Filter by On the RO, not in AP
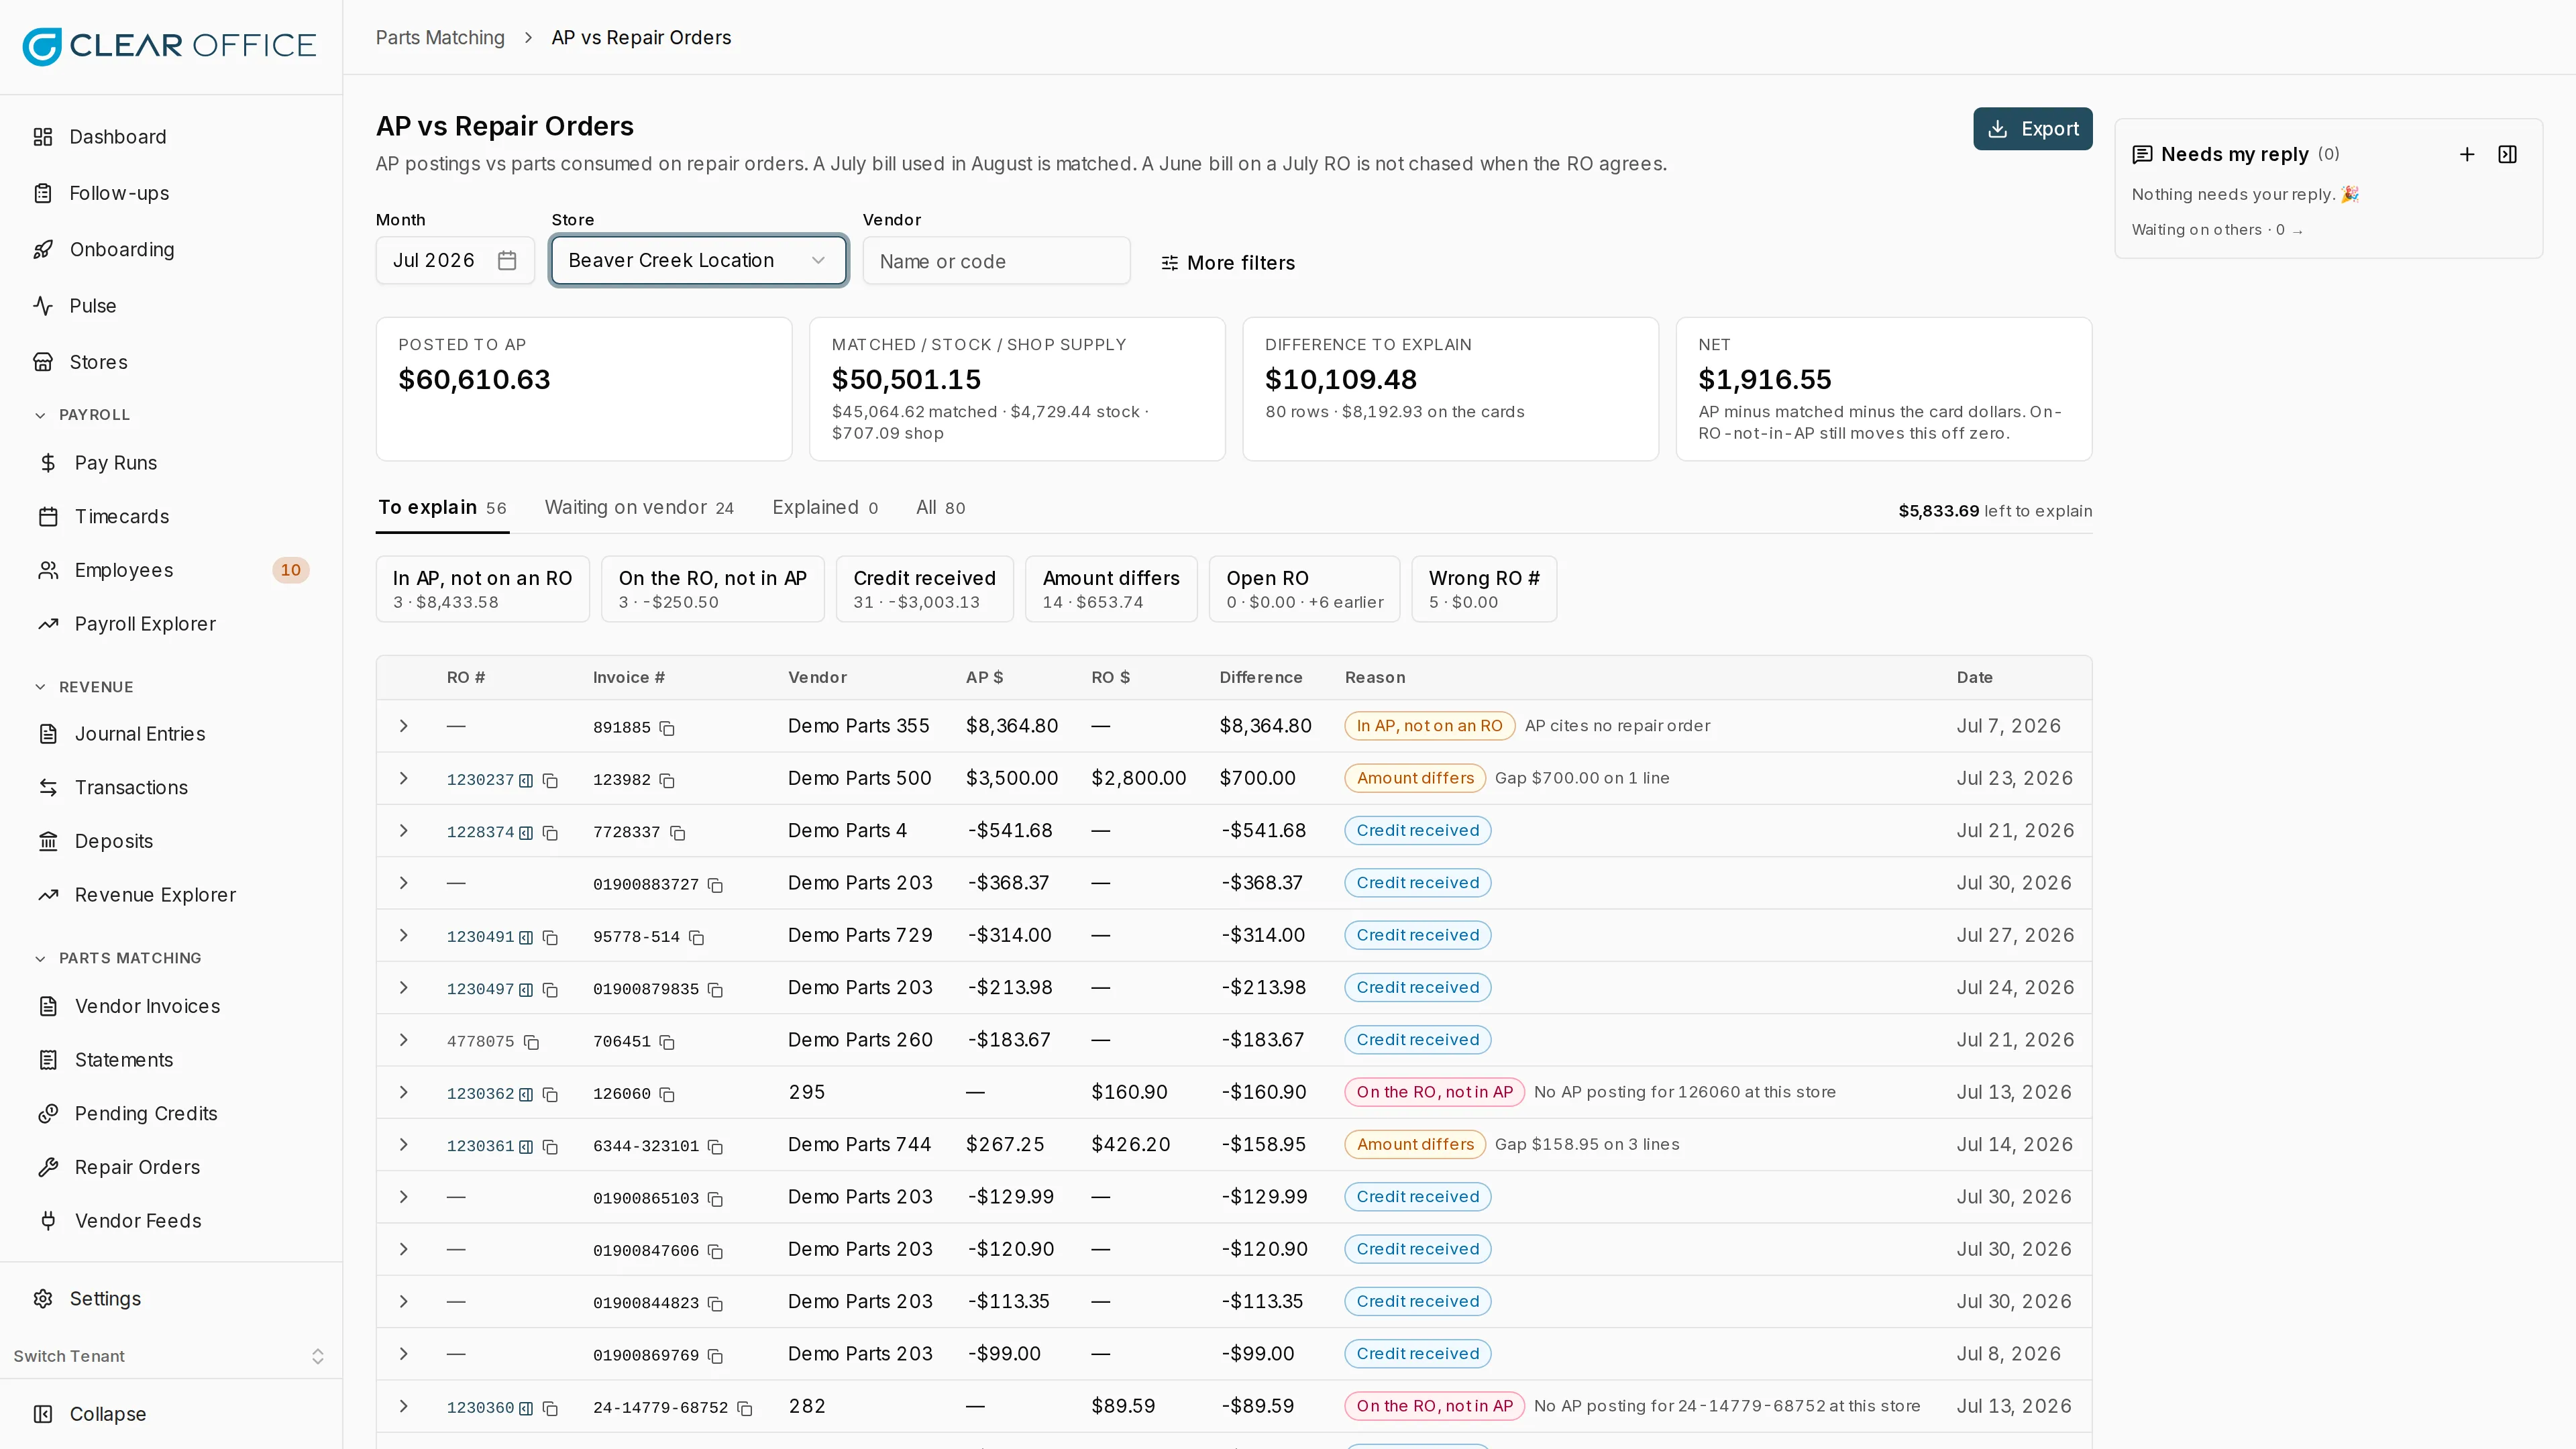Viewport: 2576px width, 1449px height. pyautogui.click(x=712, y=589)
